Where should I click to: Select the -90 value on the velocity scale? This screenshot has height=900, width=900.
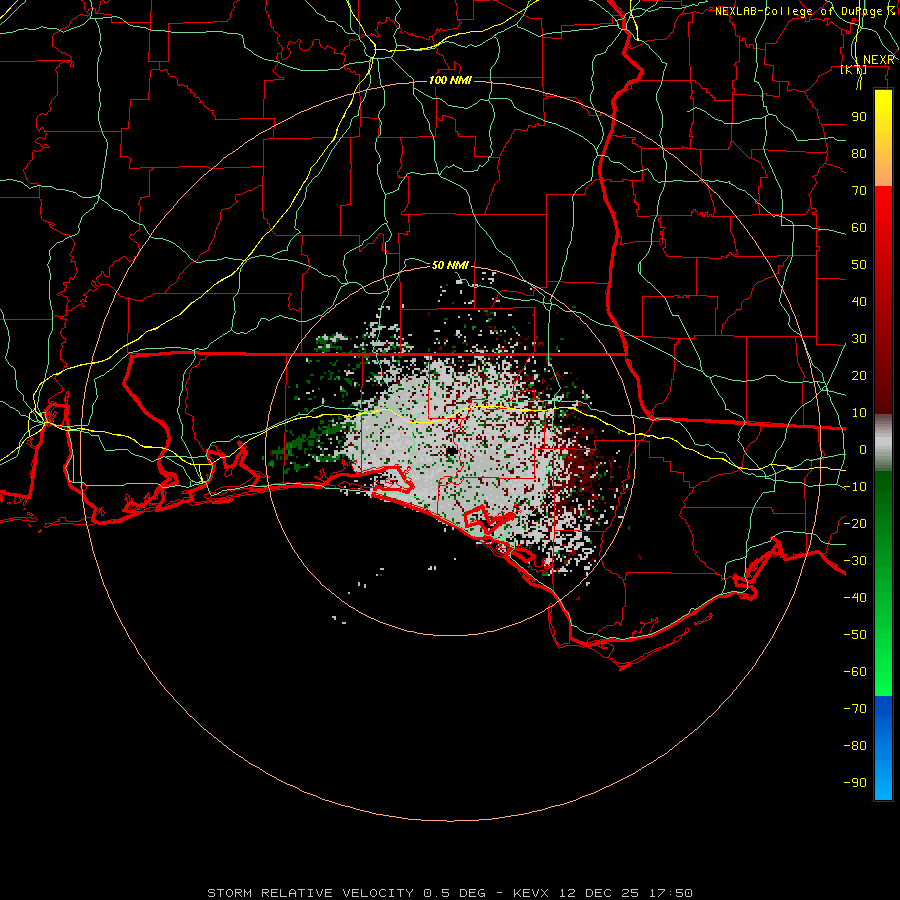[855, 783]
